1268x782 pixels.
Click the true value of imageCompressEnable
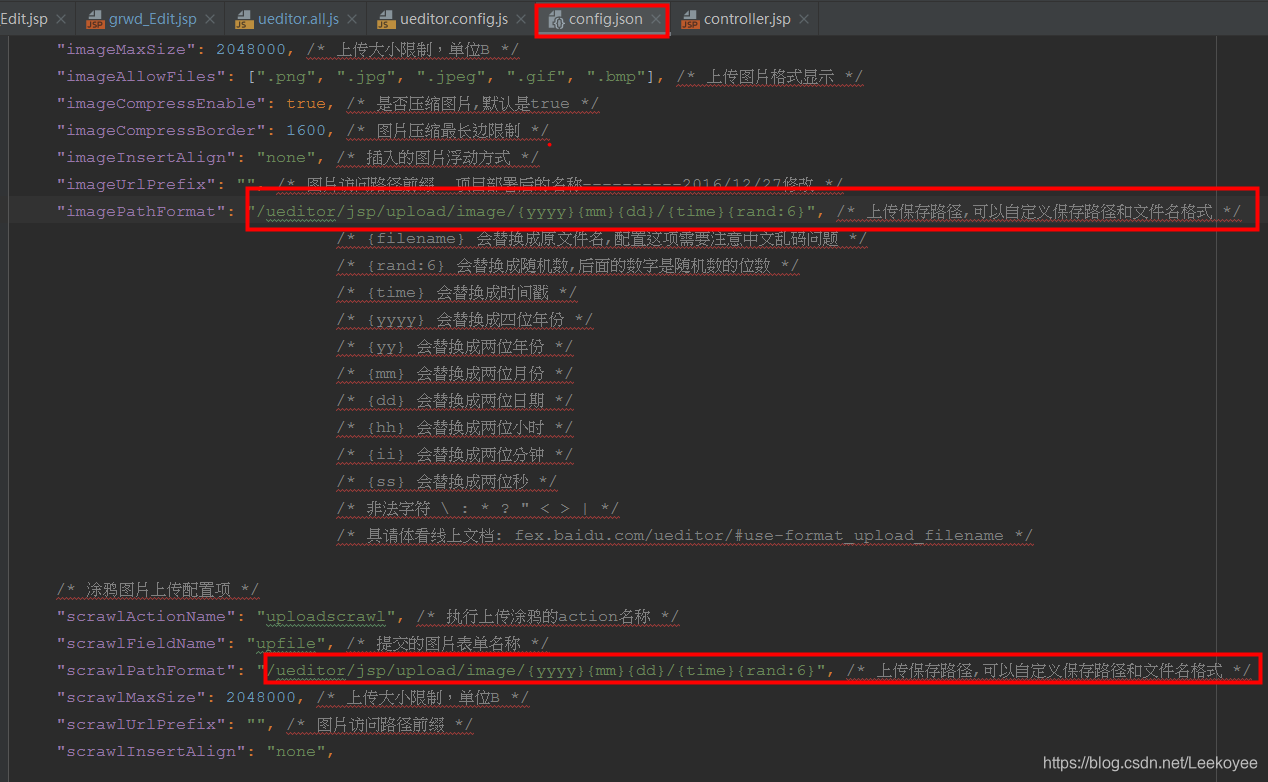(x=305, y=103)
